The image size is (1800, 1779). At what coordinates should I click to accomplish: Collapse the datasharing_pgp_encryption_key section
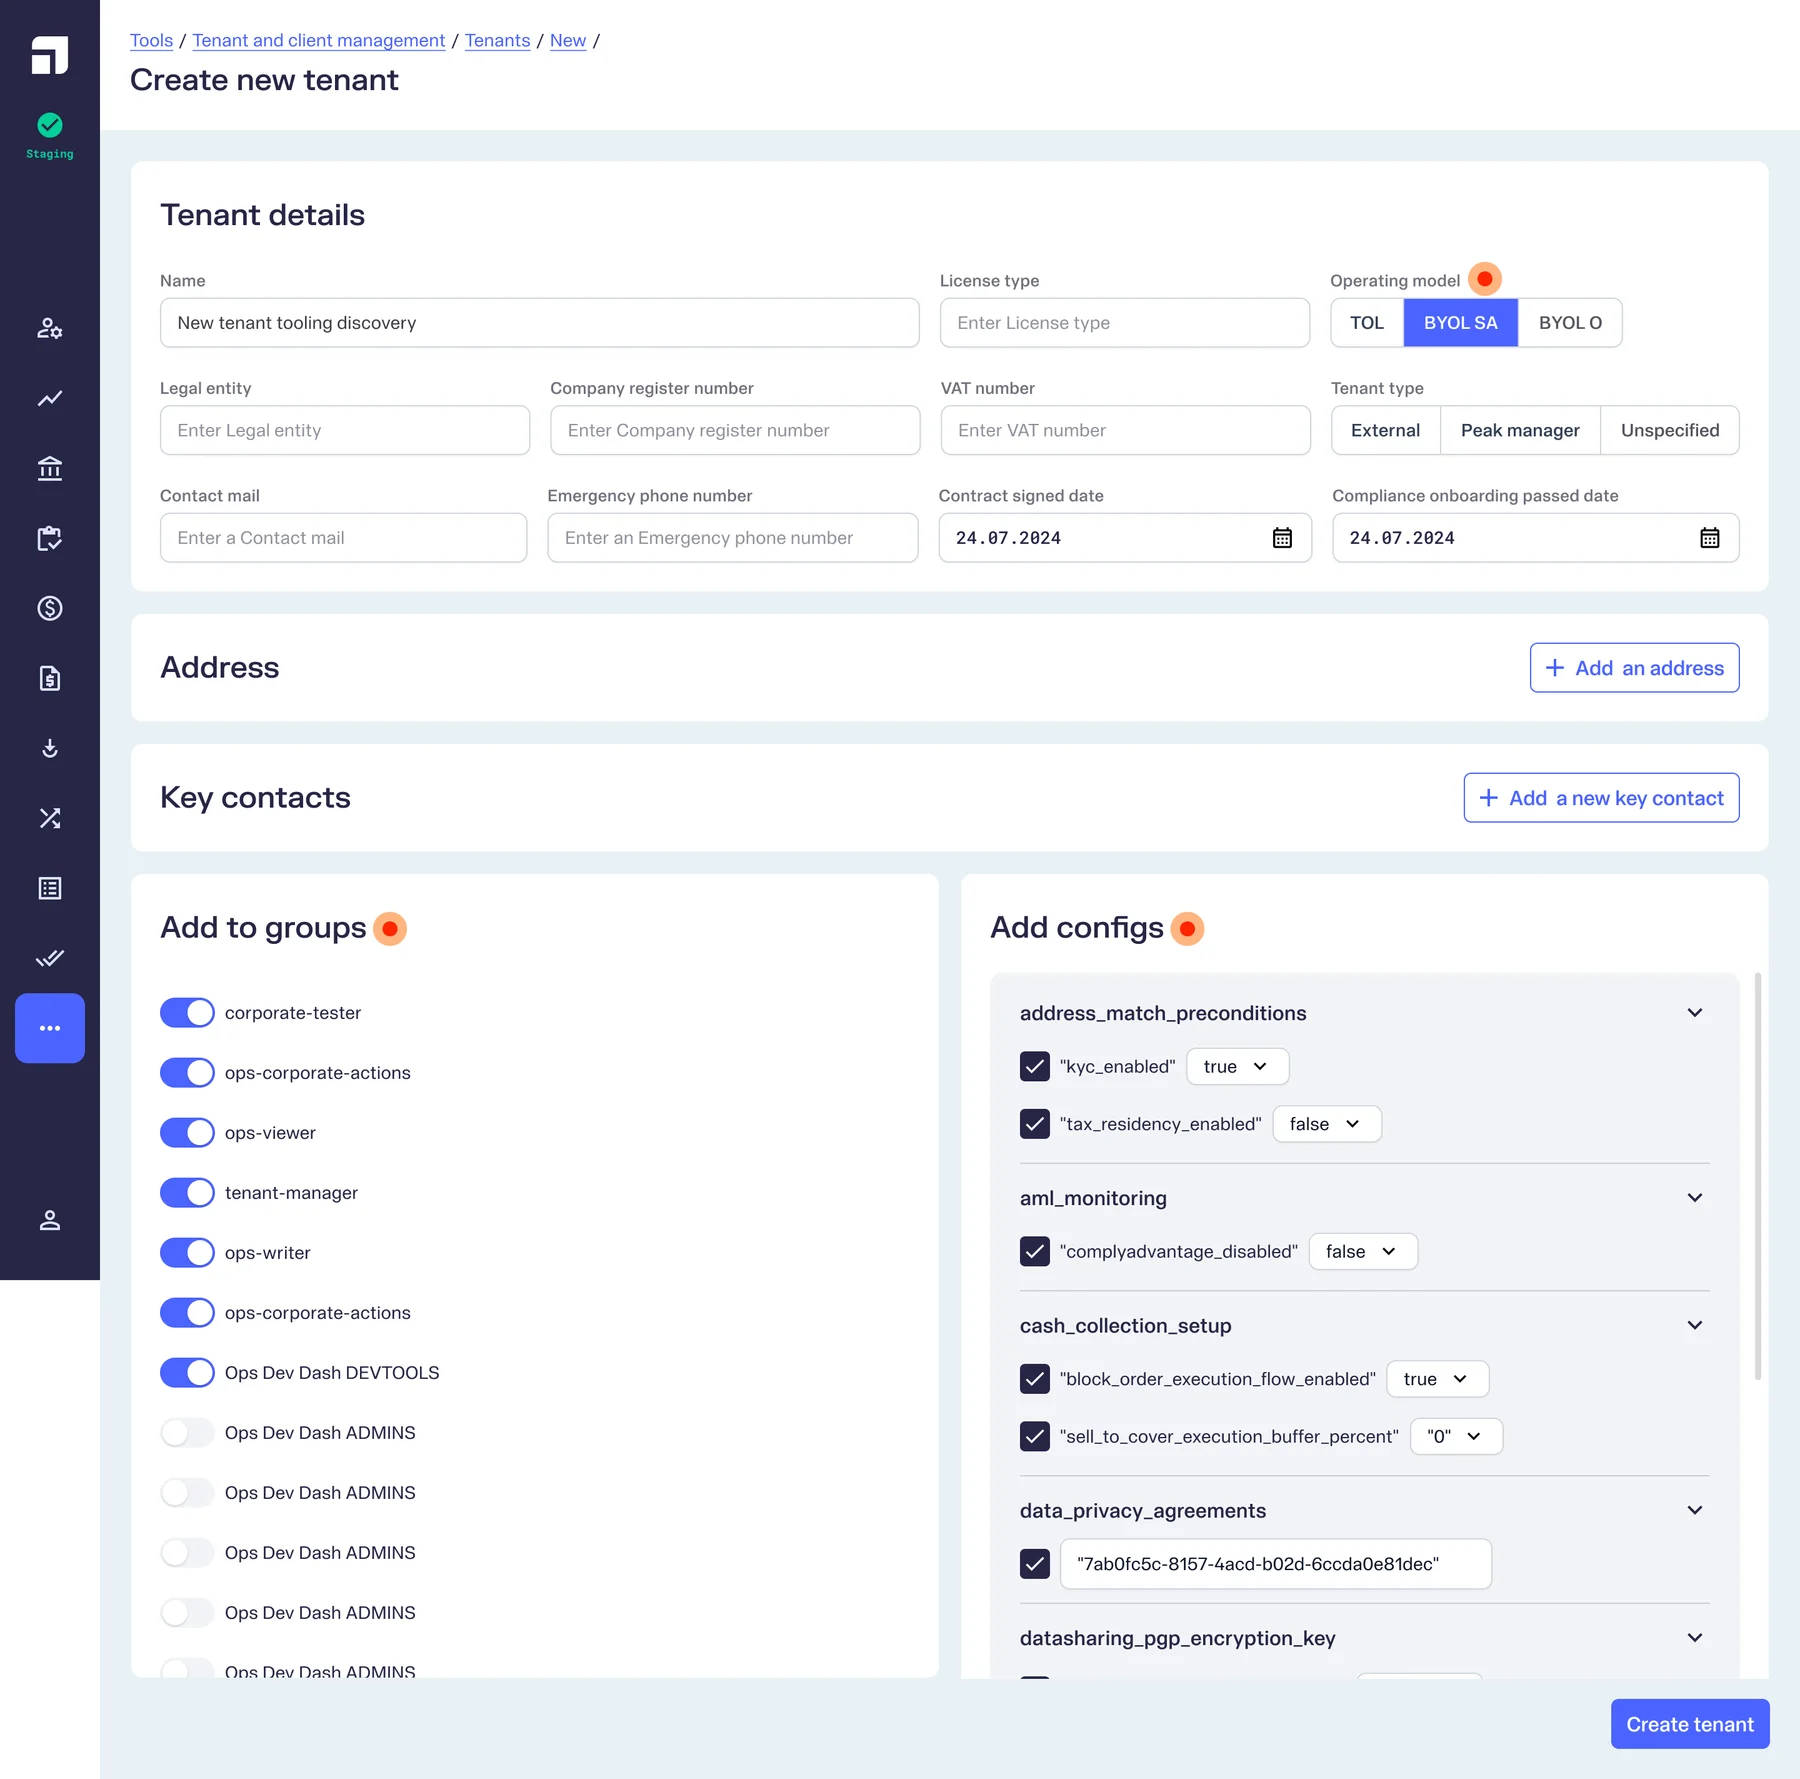(x=1695, y=1638)
